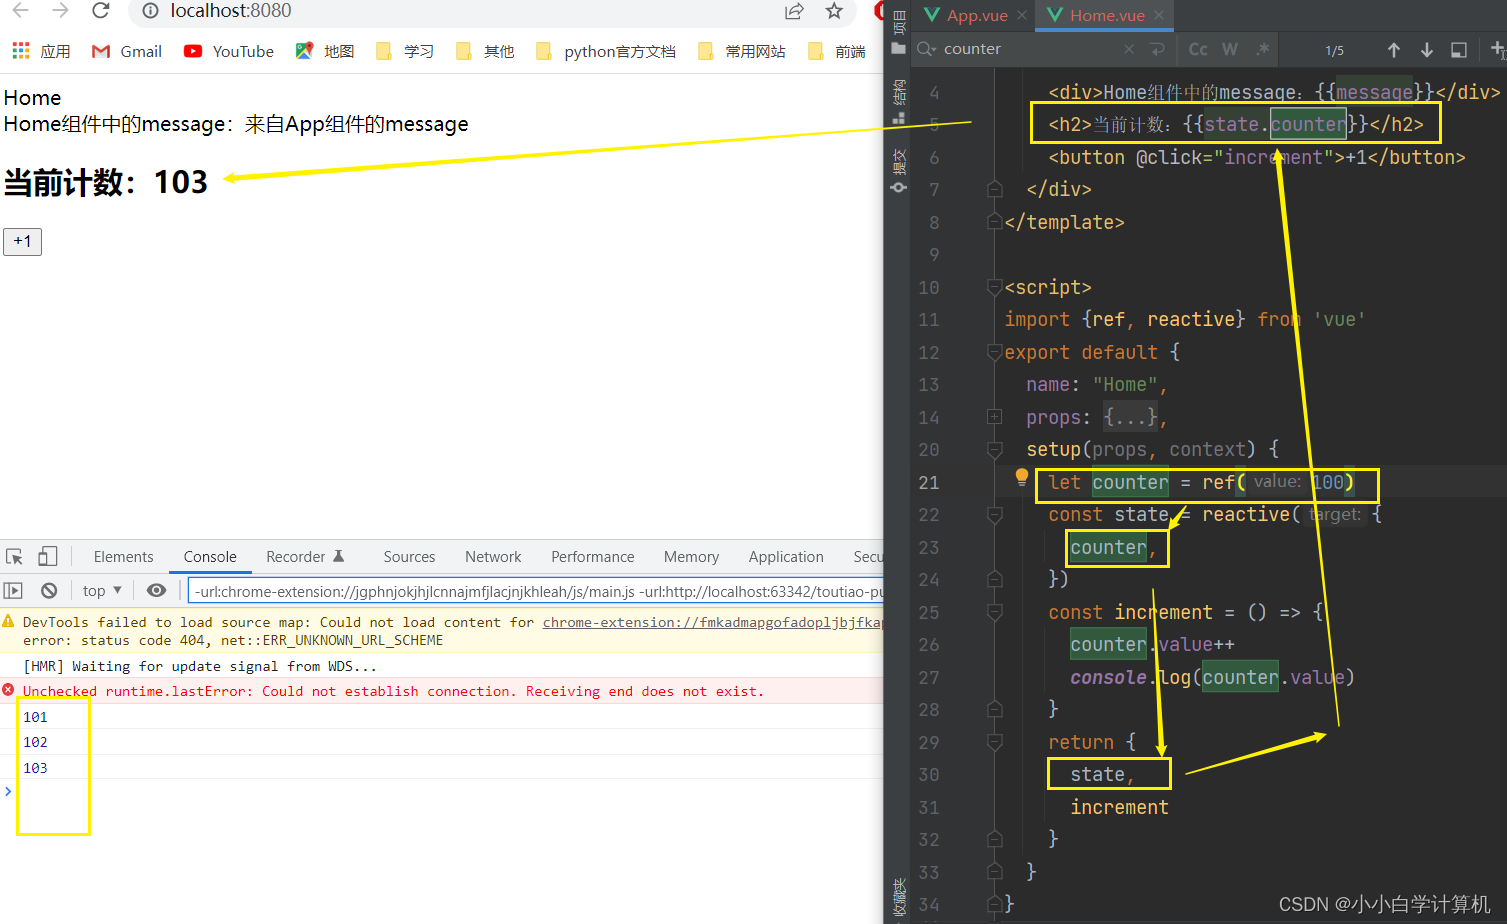Open the 其他 bookmarks folder

pos(485,51)
